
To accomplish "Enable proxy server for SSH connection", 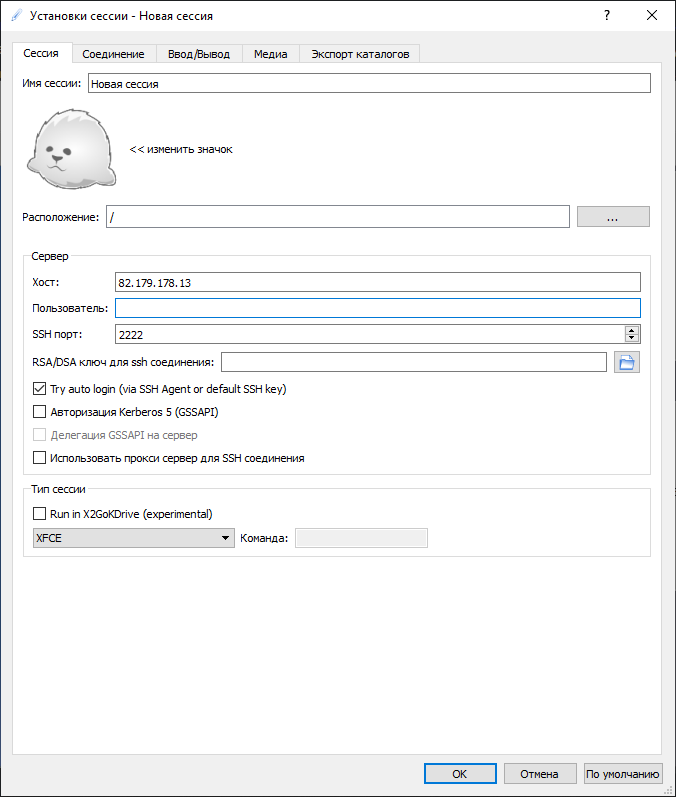I will 40,458.
